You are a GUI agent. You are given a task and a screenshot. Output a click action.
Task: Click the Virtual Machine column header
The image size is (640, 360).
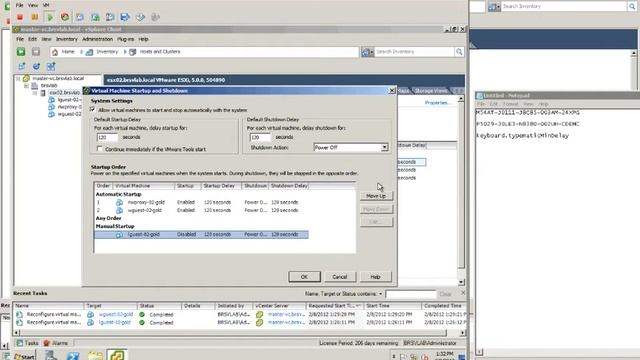pos(143,186)
